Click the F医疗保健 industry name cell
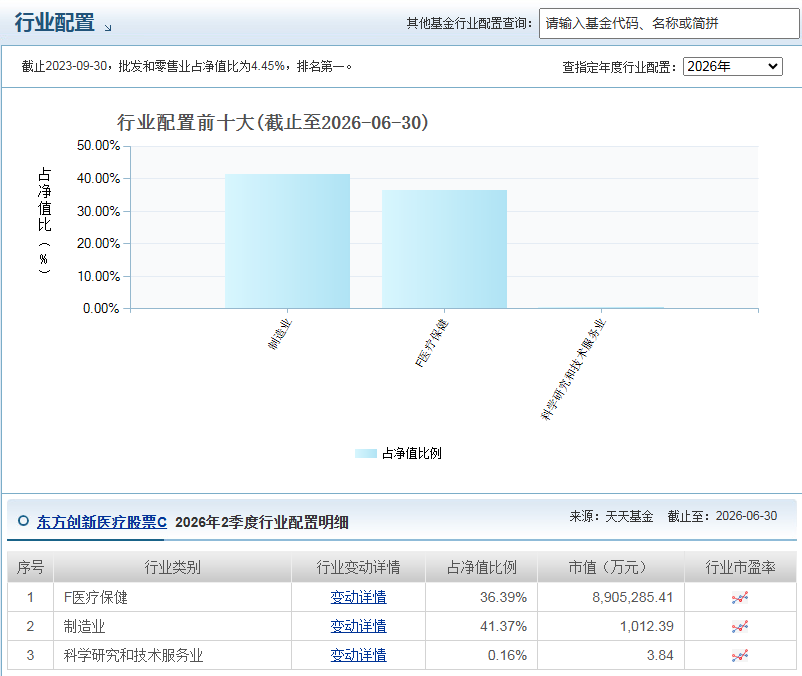802x676 pixels. click(x=96, y=597)
